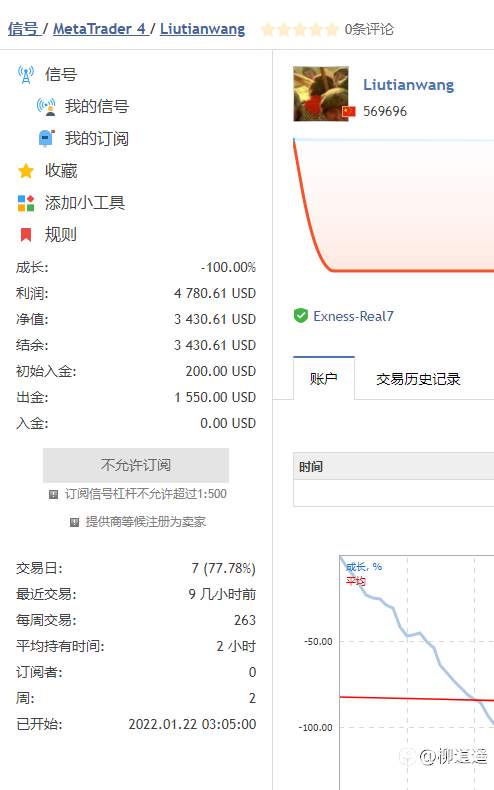
Task: Click the 利润 value 4 780.61 USD
Action: [215, 293]
